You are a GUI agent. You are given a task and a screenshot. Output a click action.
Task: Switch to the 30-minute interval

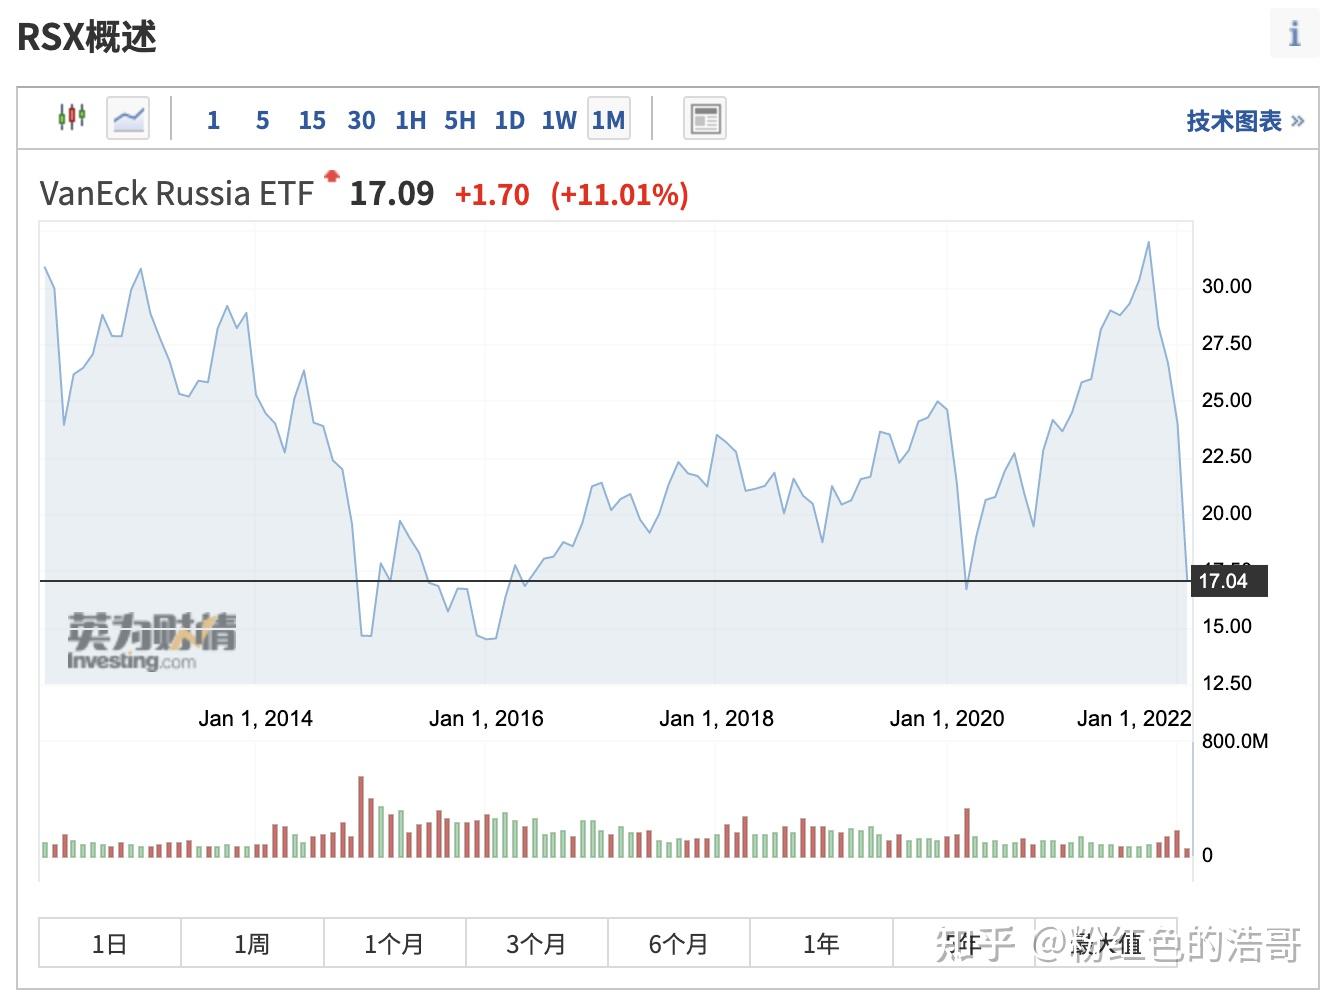(x=361, y=121)
